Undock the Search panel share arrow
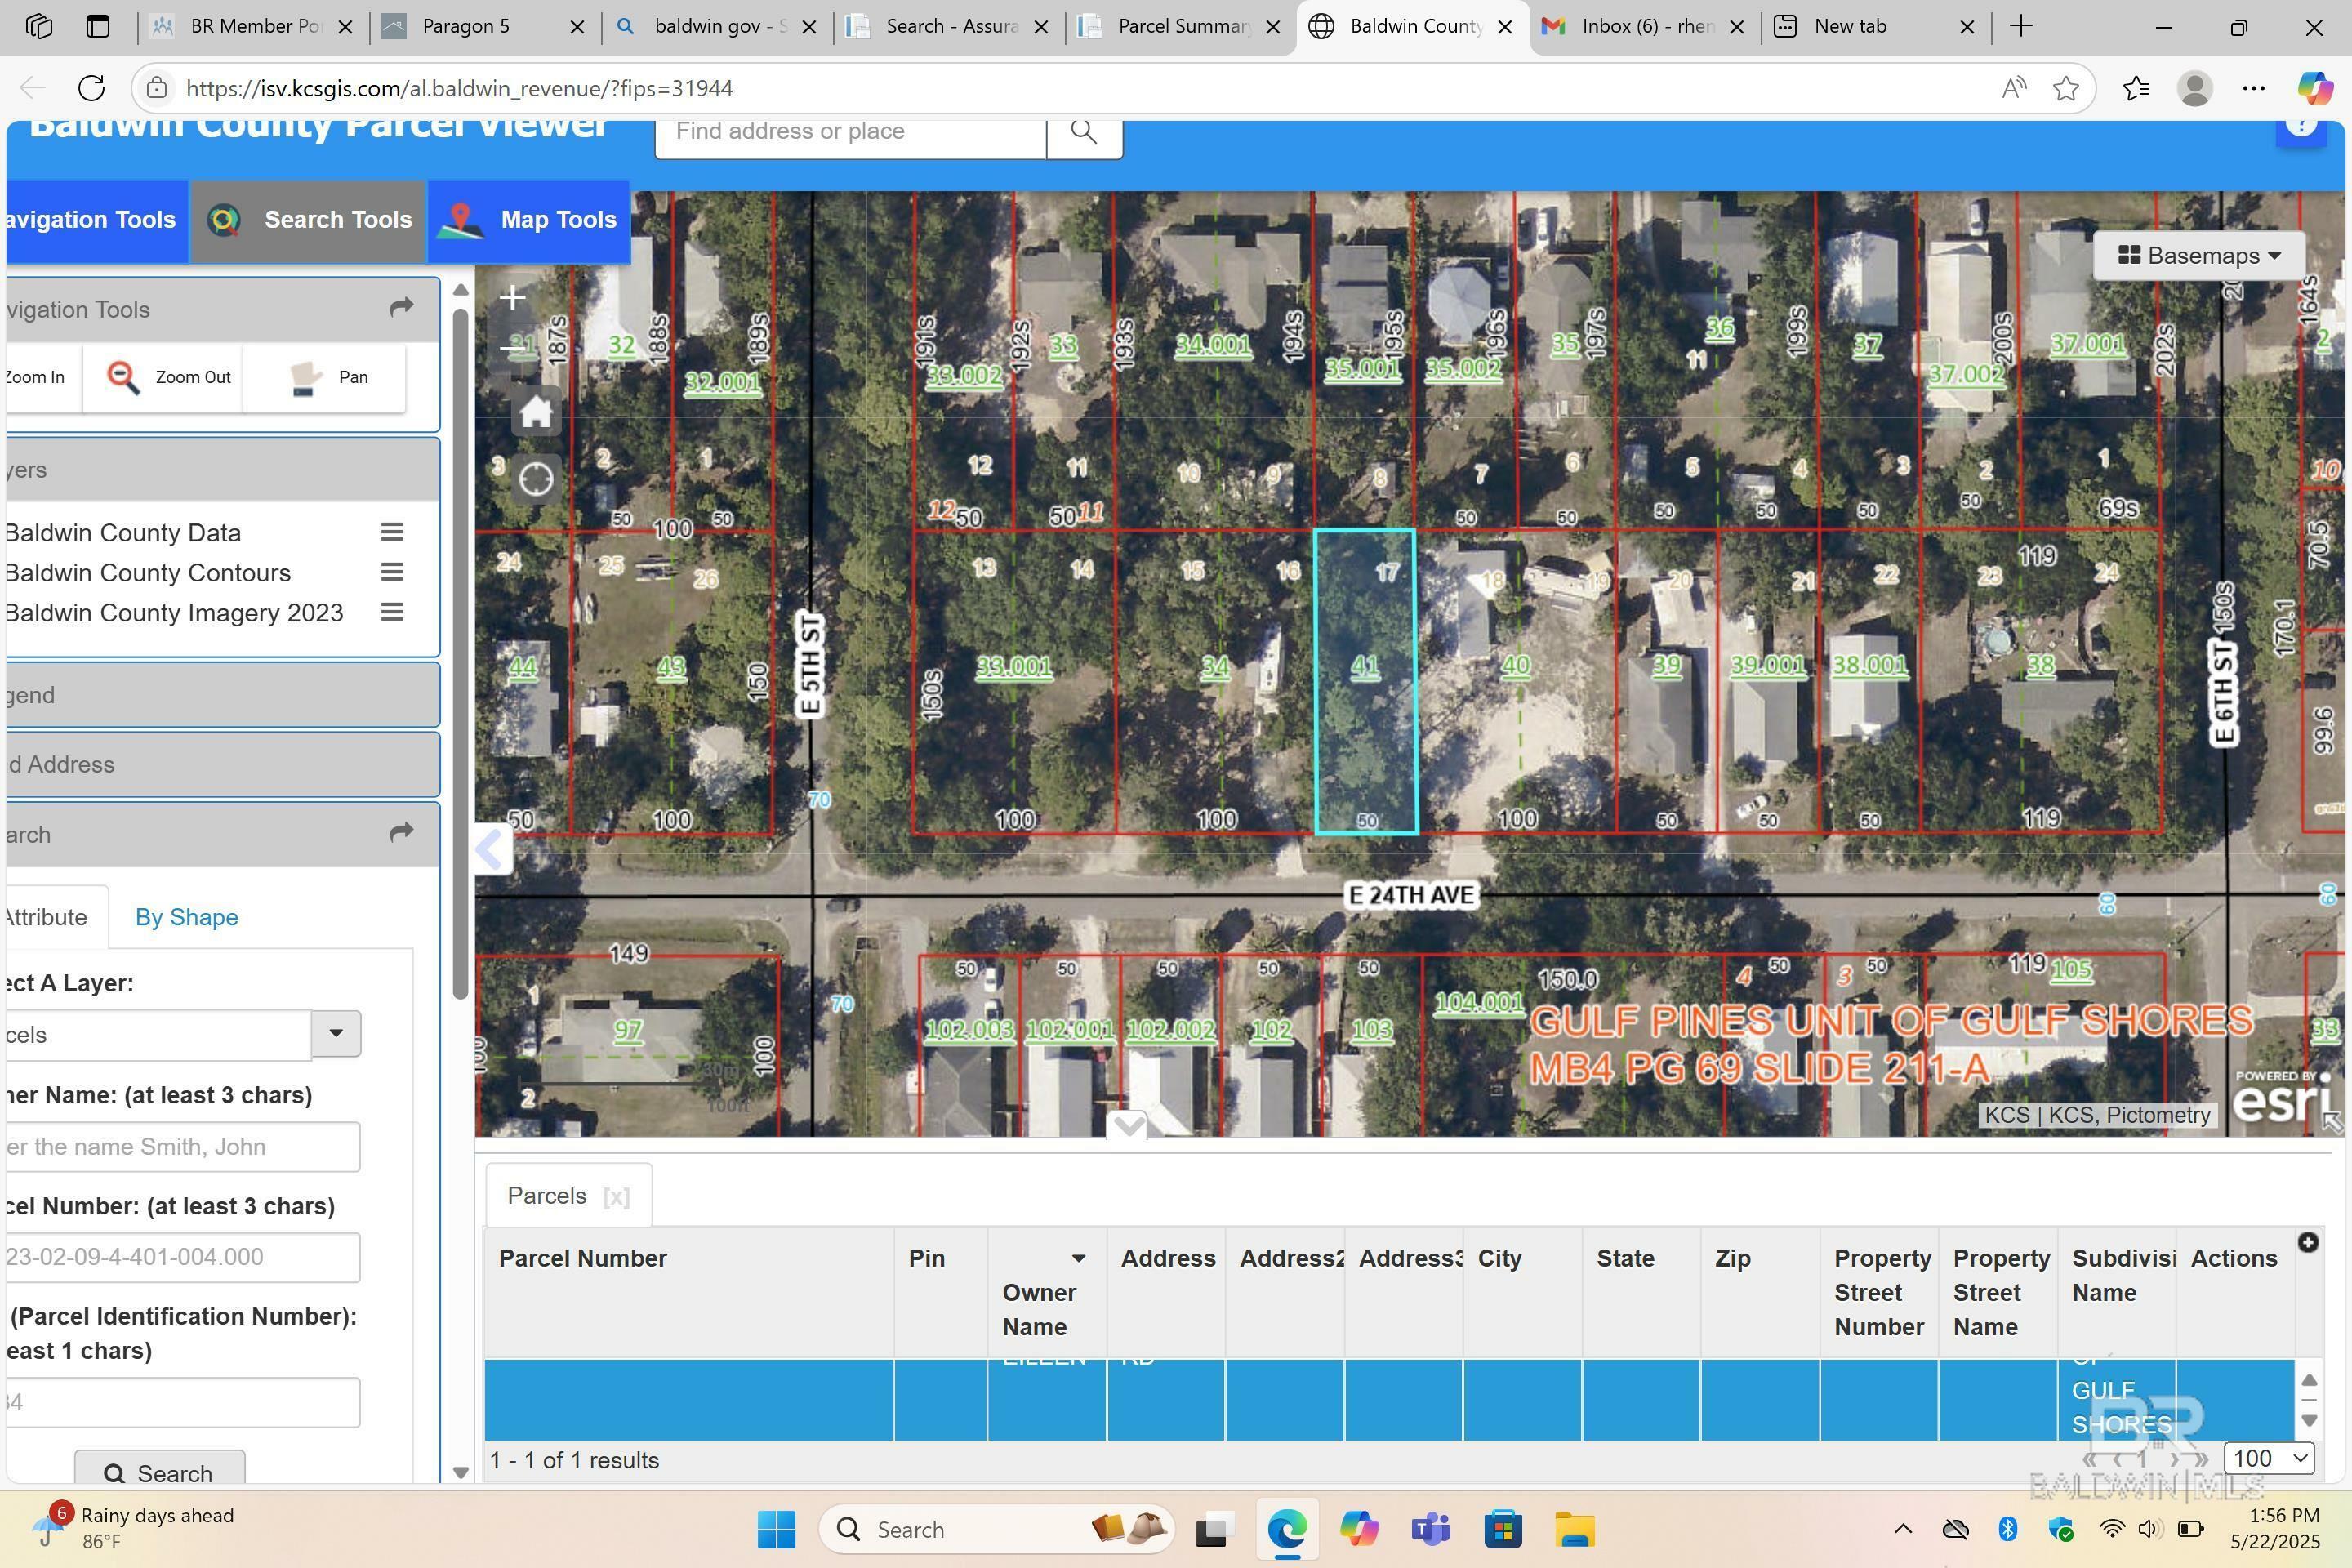The height and width of the screenshot is (1568, 2352). click(401, 832)
